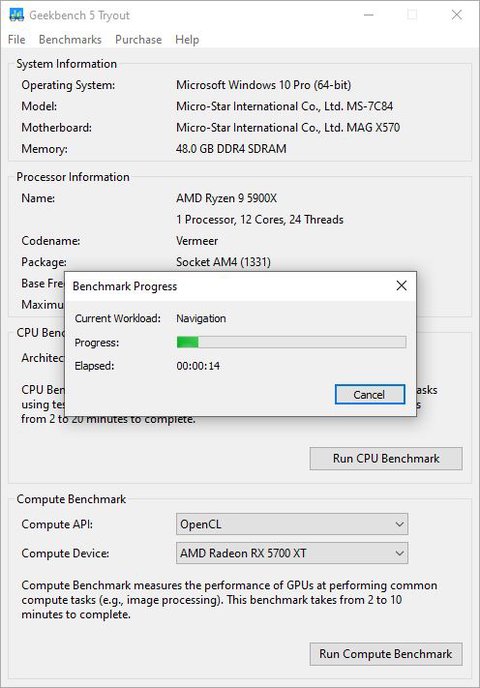The height and width of the screenshot is (688, 480).
Task: Close the Geekbench 5 Tryout window
Action: [456, 15]
